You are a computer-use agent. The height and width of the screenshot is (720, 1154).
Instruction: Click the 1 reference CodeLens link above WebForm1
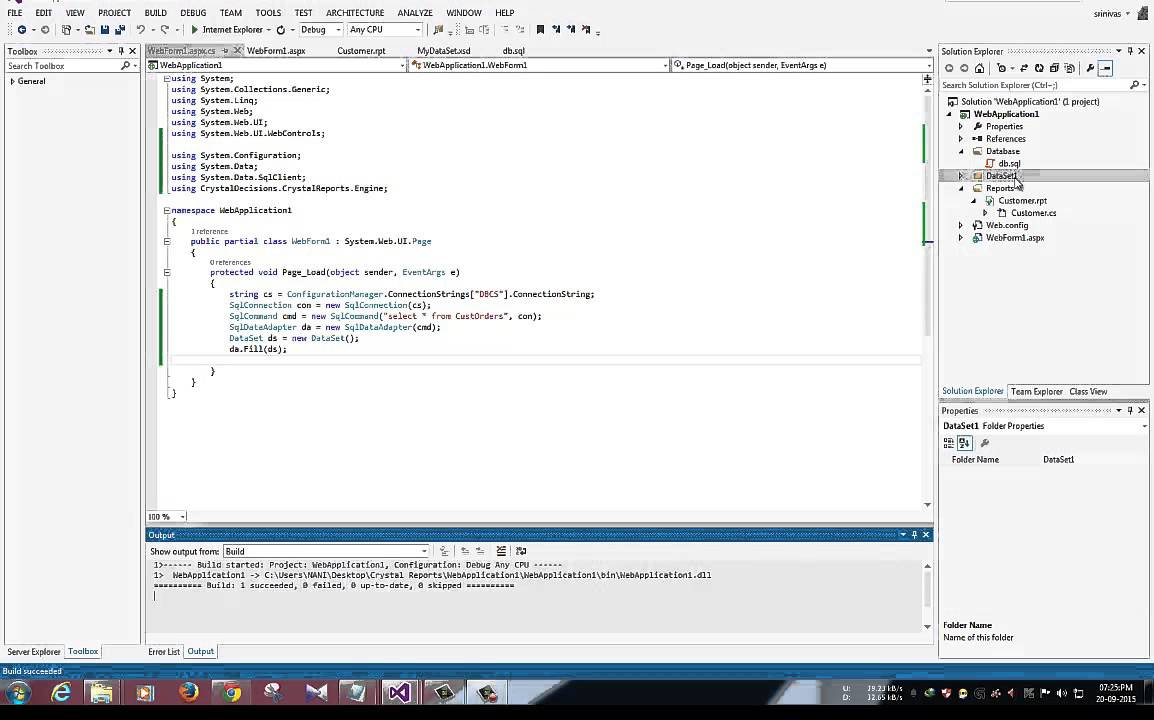(x=209, y=231)
